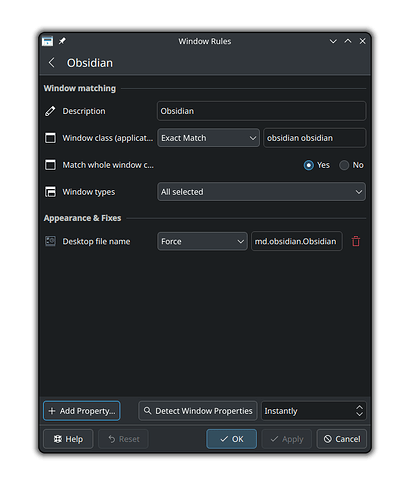Select No for match whole window class

click(344, 165)
